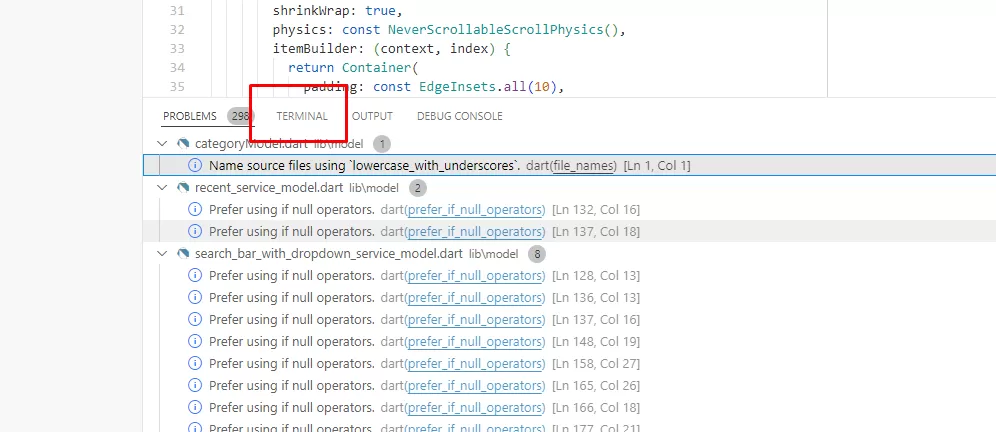
Task: Open prefer_if_null_operators link at Ln 148, Col 19
Action: [474, 342]
